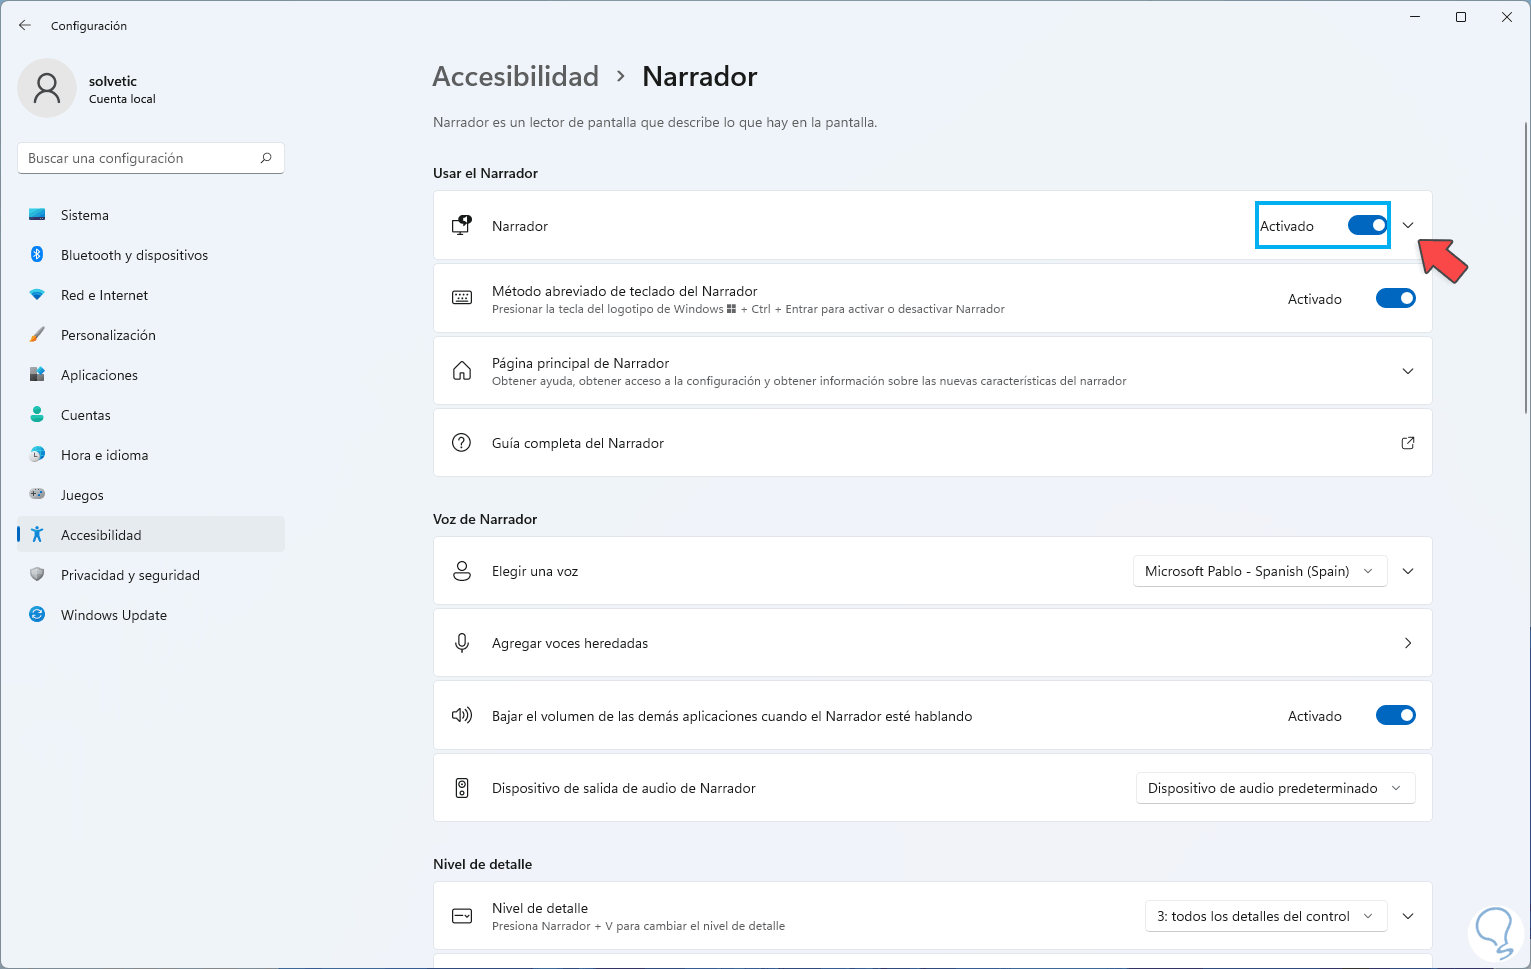Click the Buscar una configuración field

[140, 158]
